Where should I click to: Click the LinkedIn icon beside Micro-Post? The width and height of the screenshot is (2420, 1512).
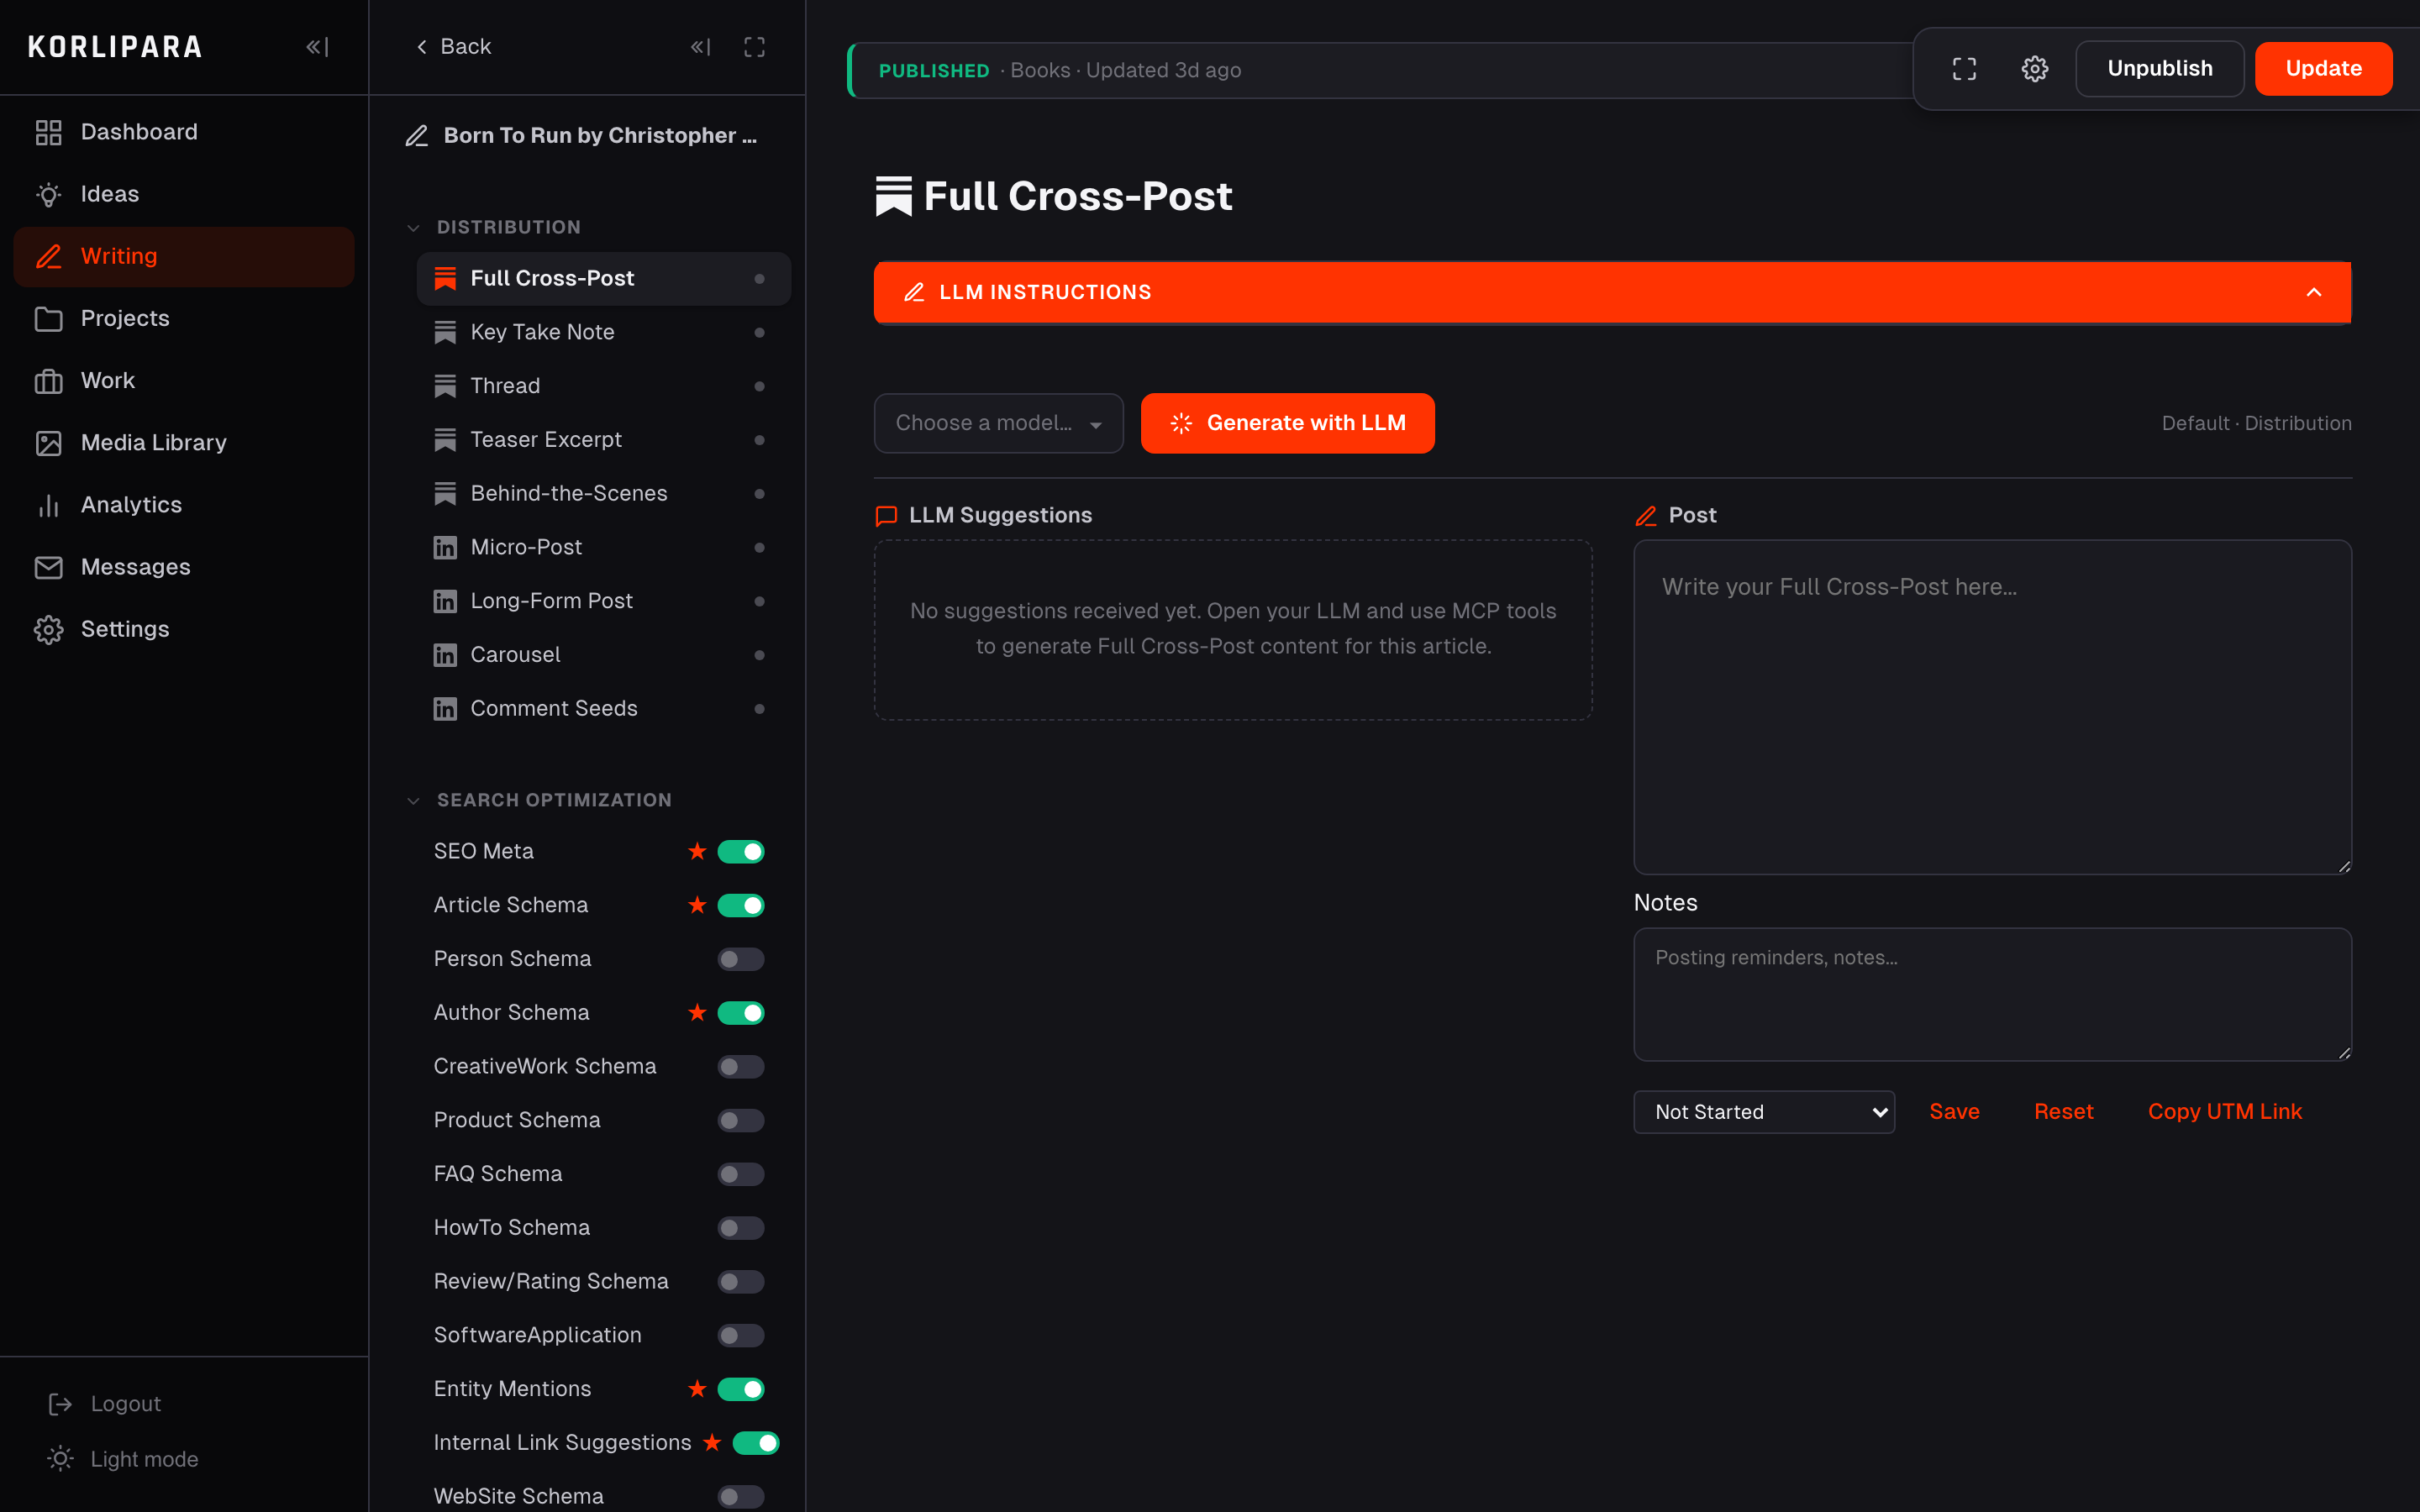point(445,548)
